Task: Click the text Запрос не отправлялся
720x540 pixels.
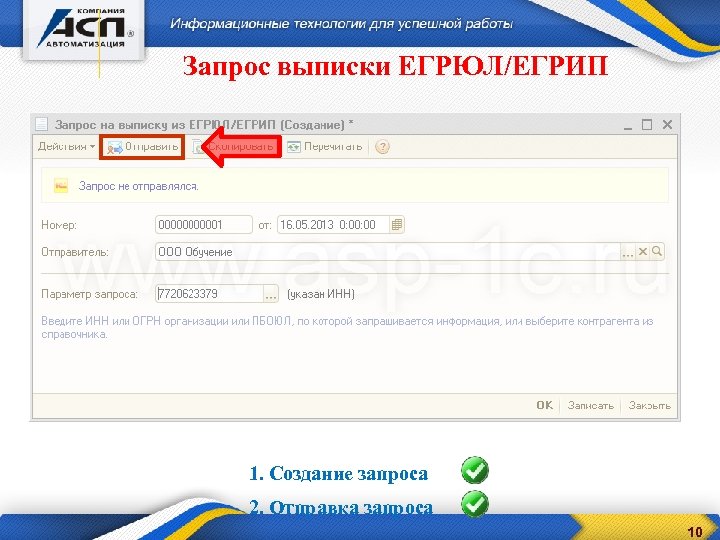Action: [138, 186]
